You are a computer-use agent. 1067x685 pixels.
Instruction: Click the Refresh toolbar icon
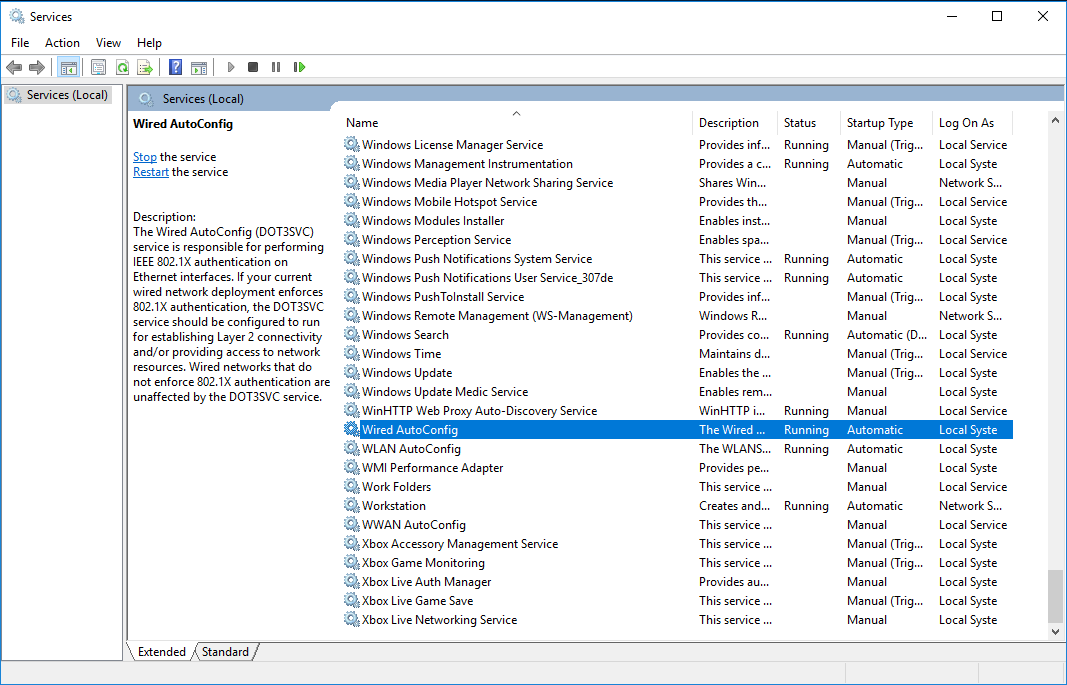tap(122, 67)
